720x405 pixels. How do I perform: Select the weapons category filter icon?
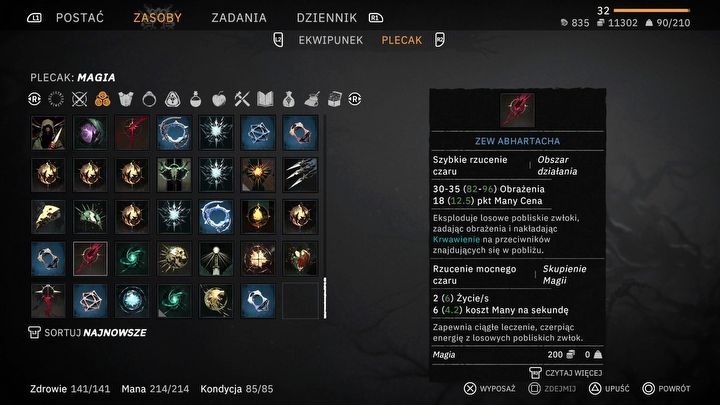pyautogui.click(x=79, y=99)
